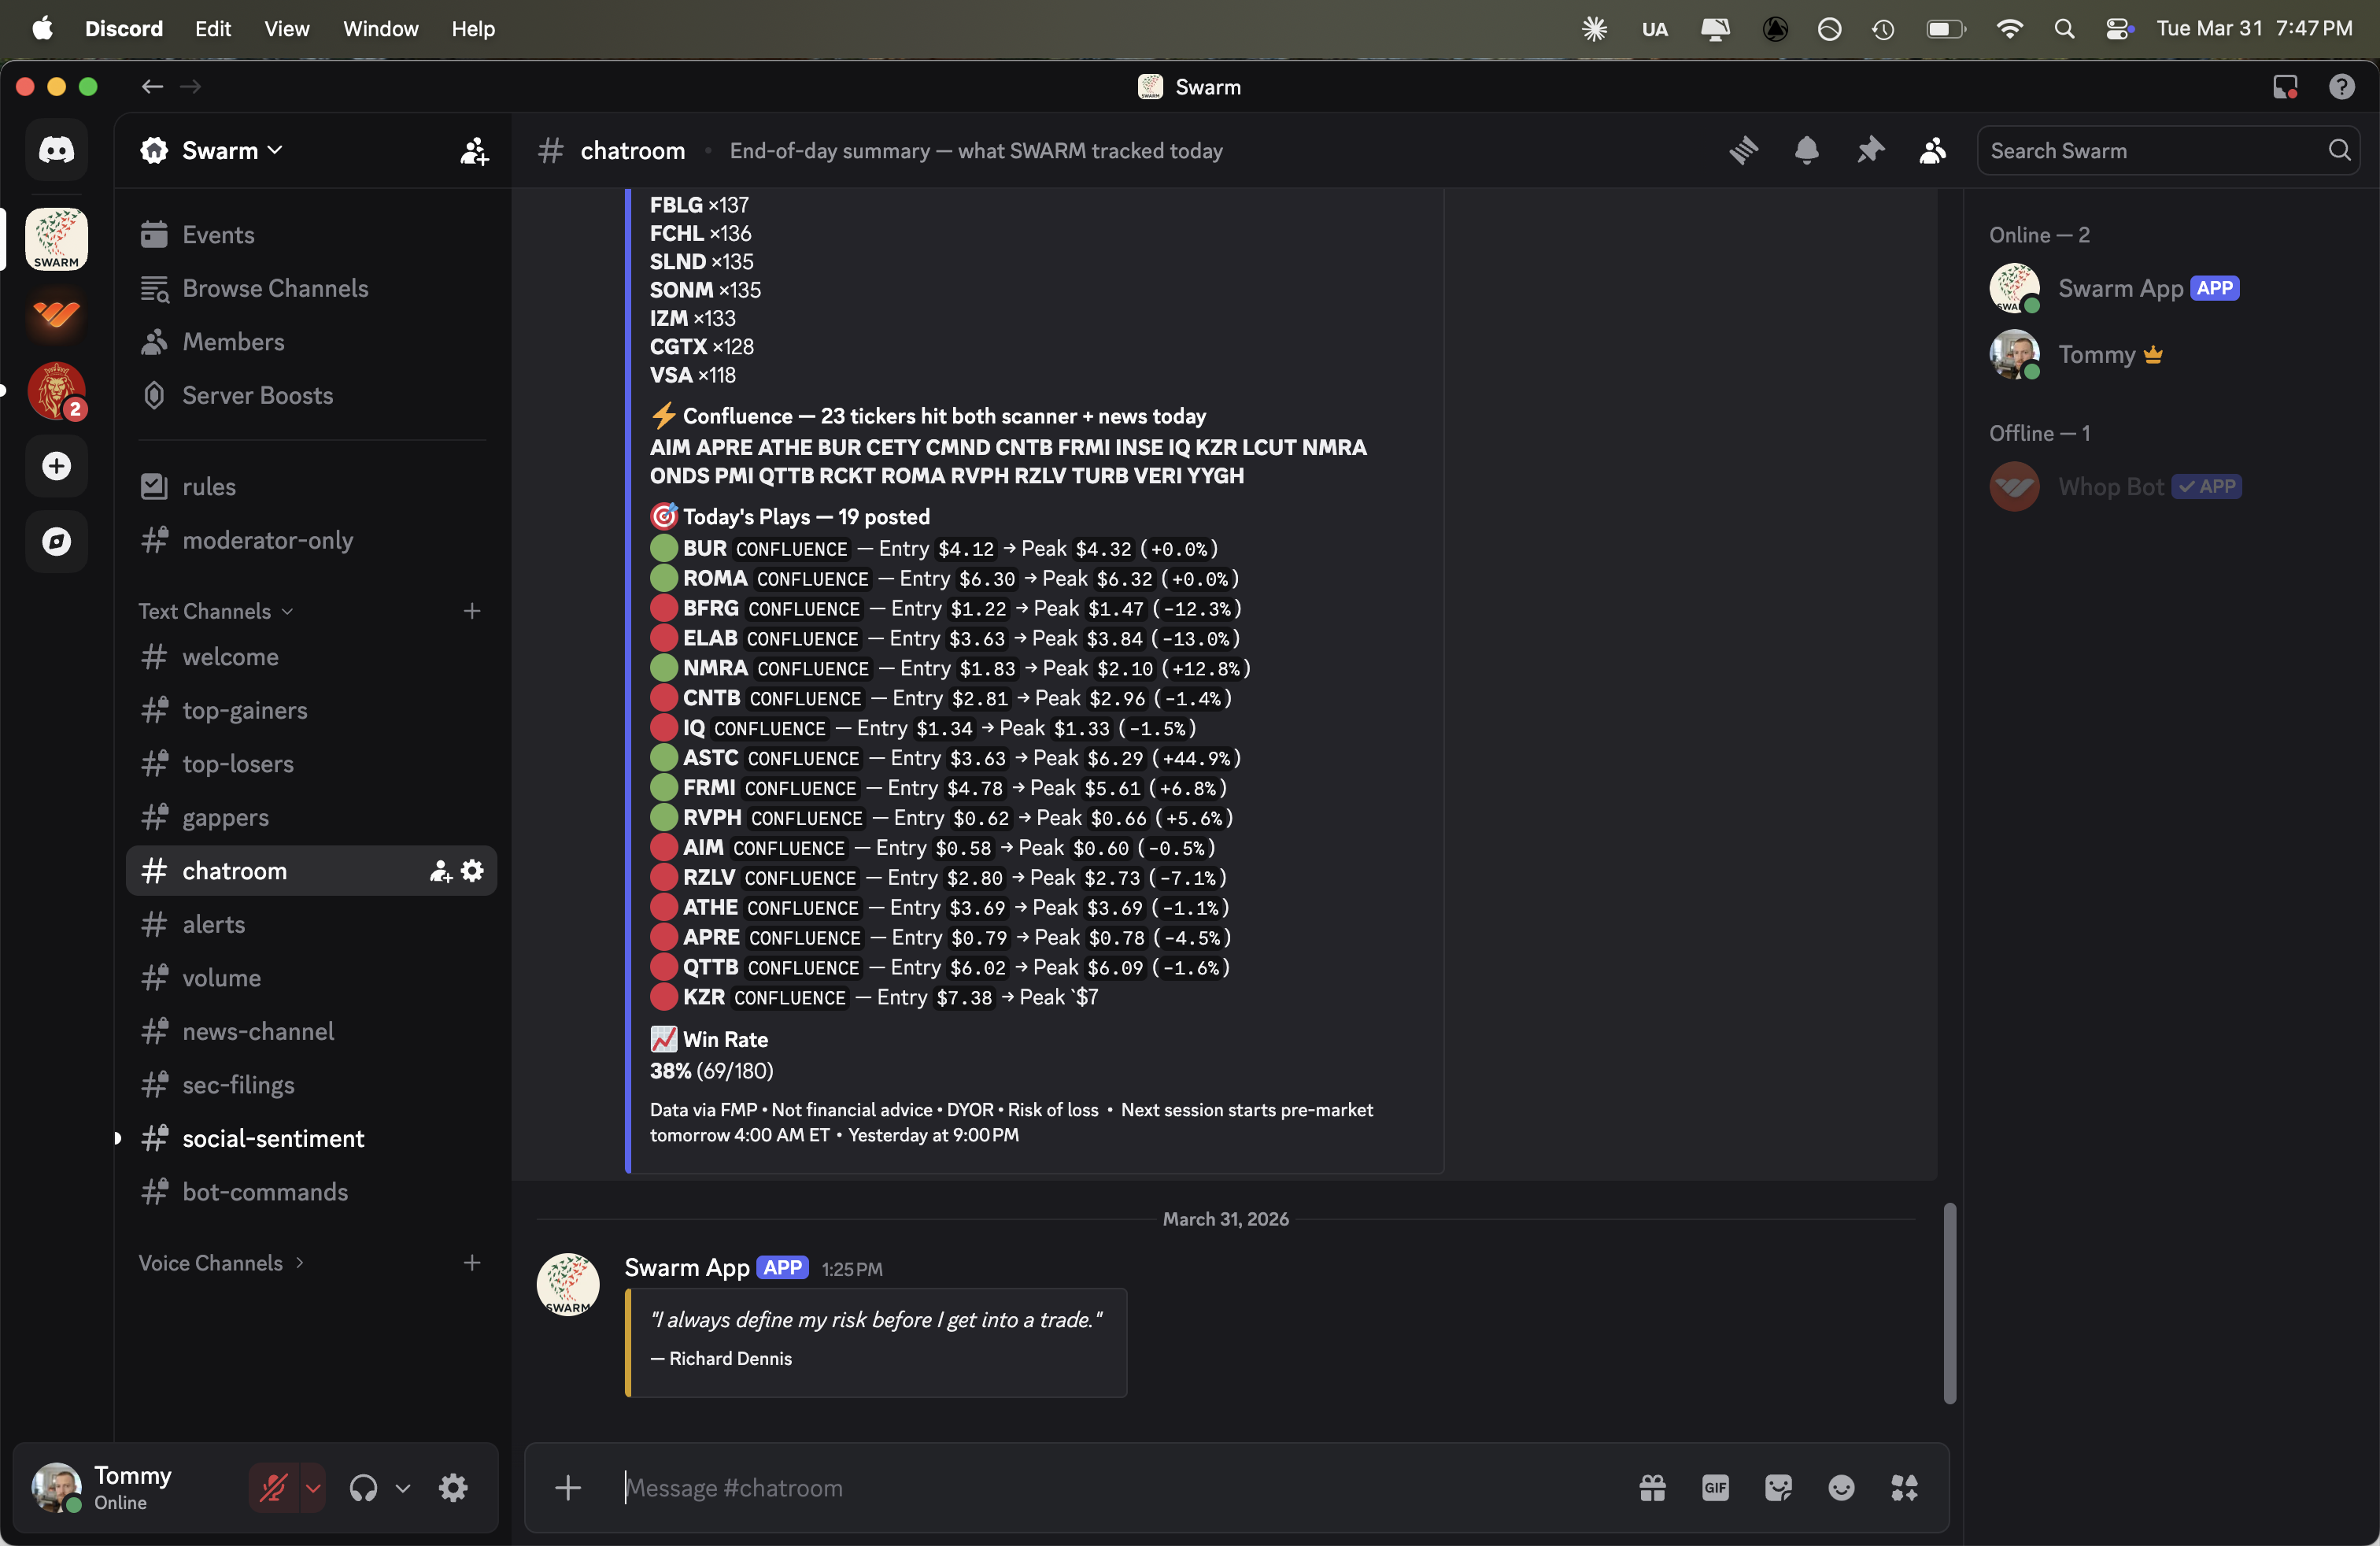Open the Swarm server dropdown menu
This screenshot has width=2380, height=1546.
click(221, 151)
